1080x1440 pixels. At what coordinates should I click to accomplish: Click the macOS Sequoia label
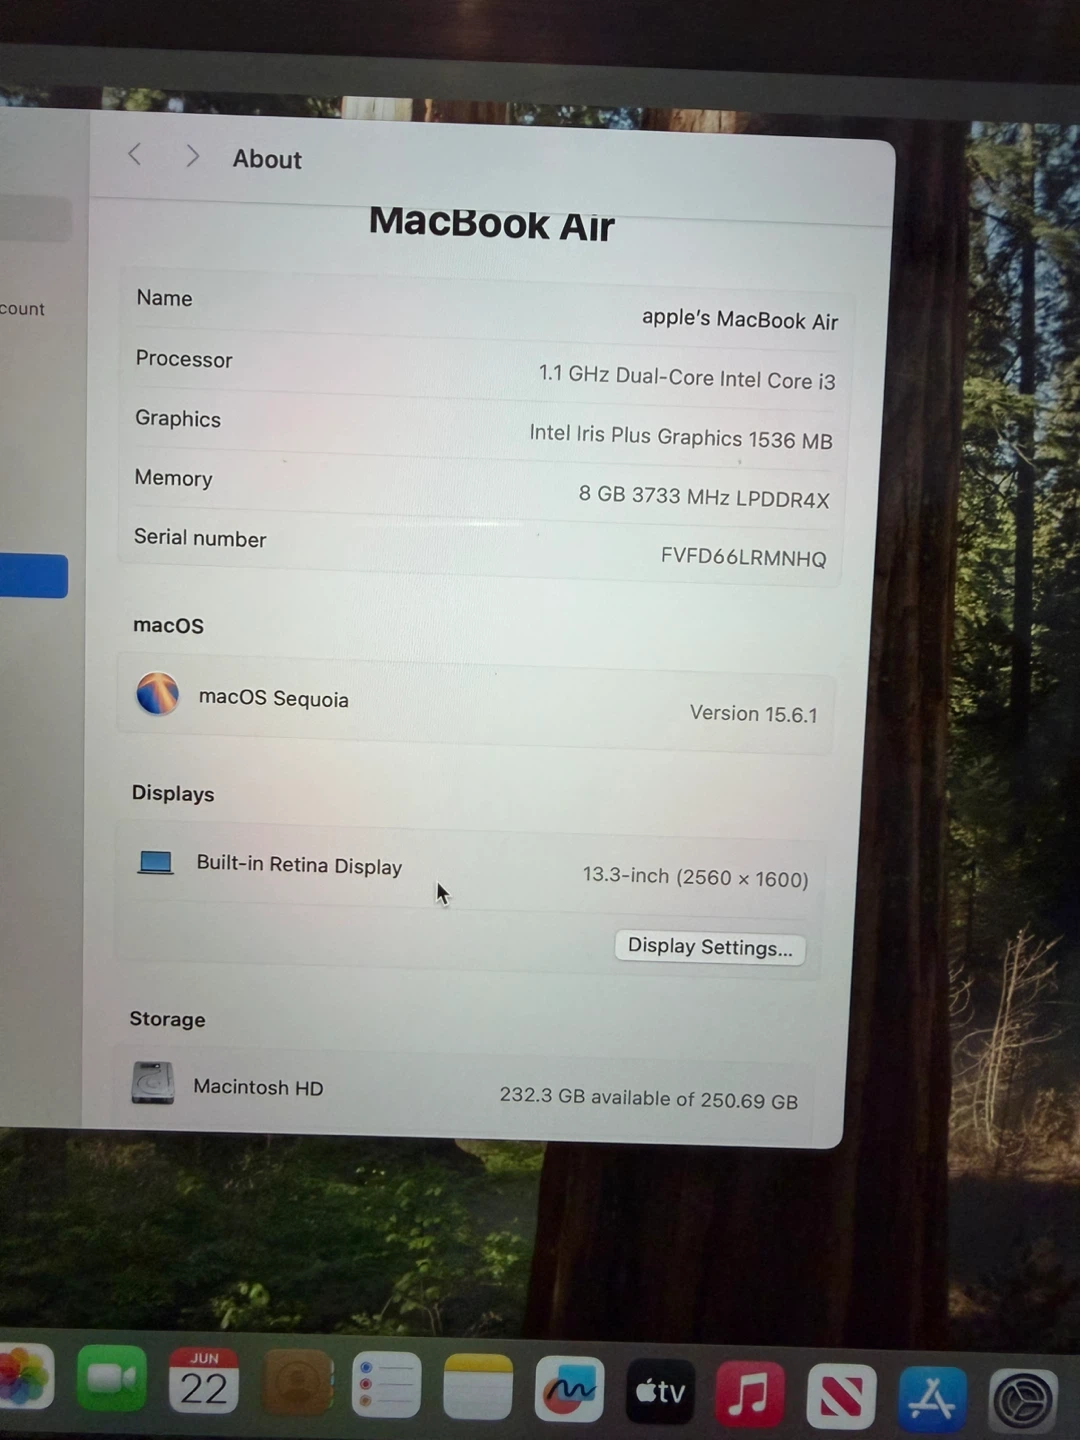(273, 697)
